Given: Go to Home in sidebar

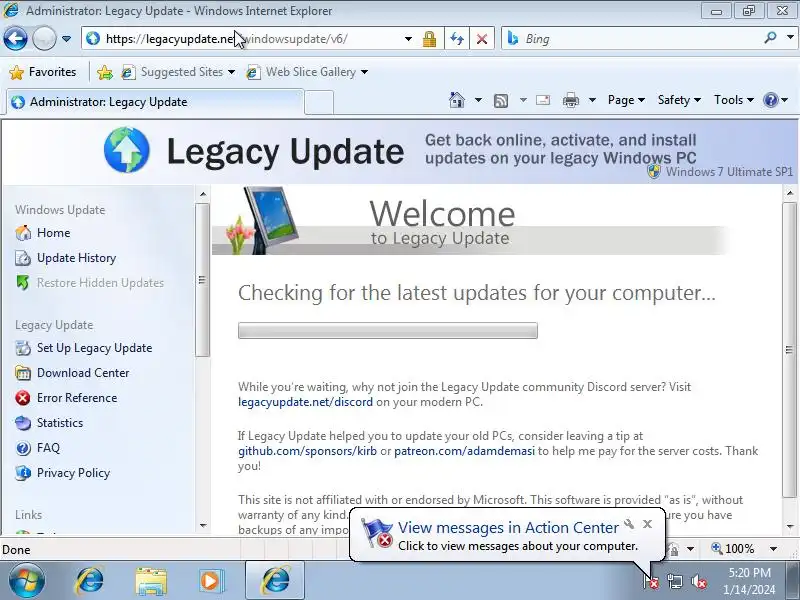Looking at the screenshot, I should click(x=54, y=233).
